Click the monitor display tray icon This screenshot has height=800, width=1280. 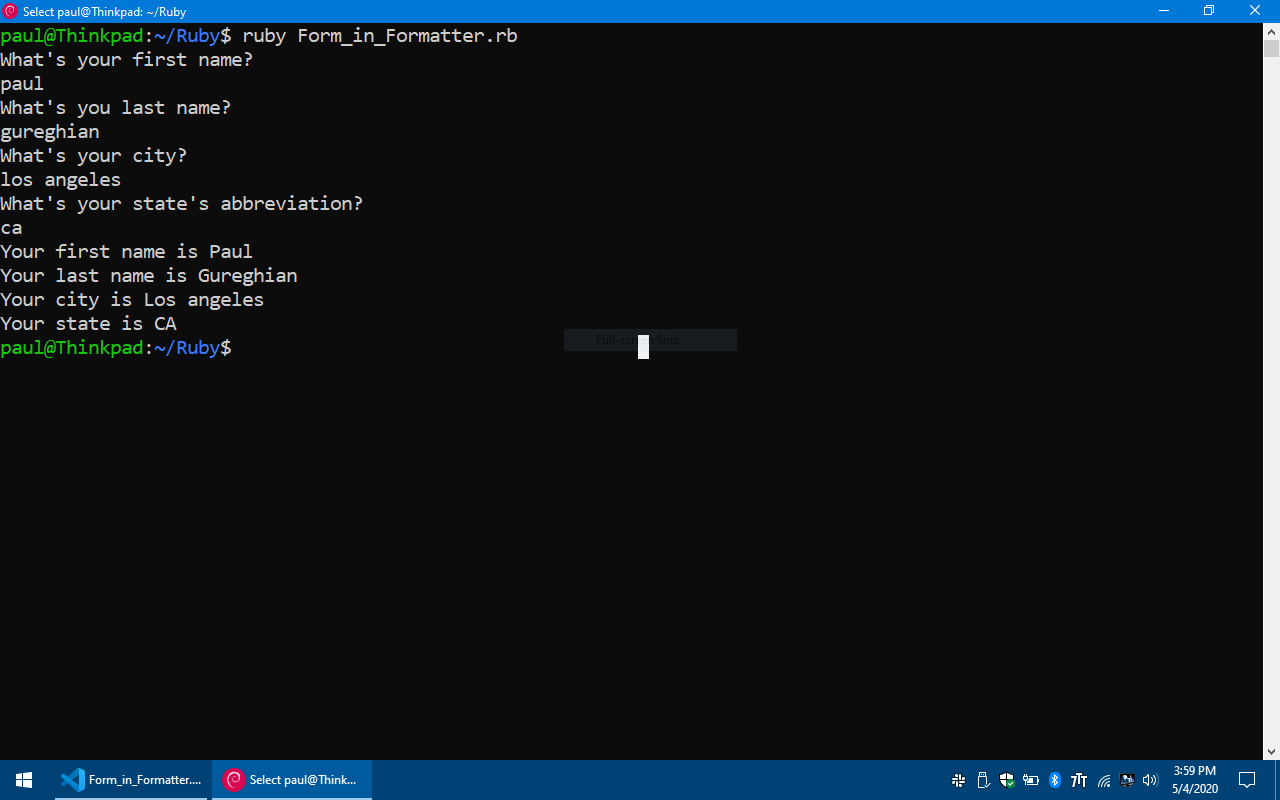click(x=1127, y=780)
